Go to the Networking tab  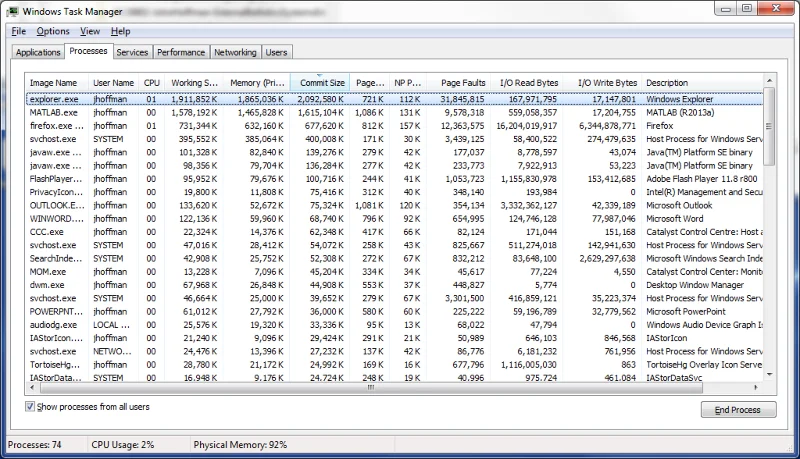[x=235, y=52]
